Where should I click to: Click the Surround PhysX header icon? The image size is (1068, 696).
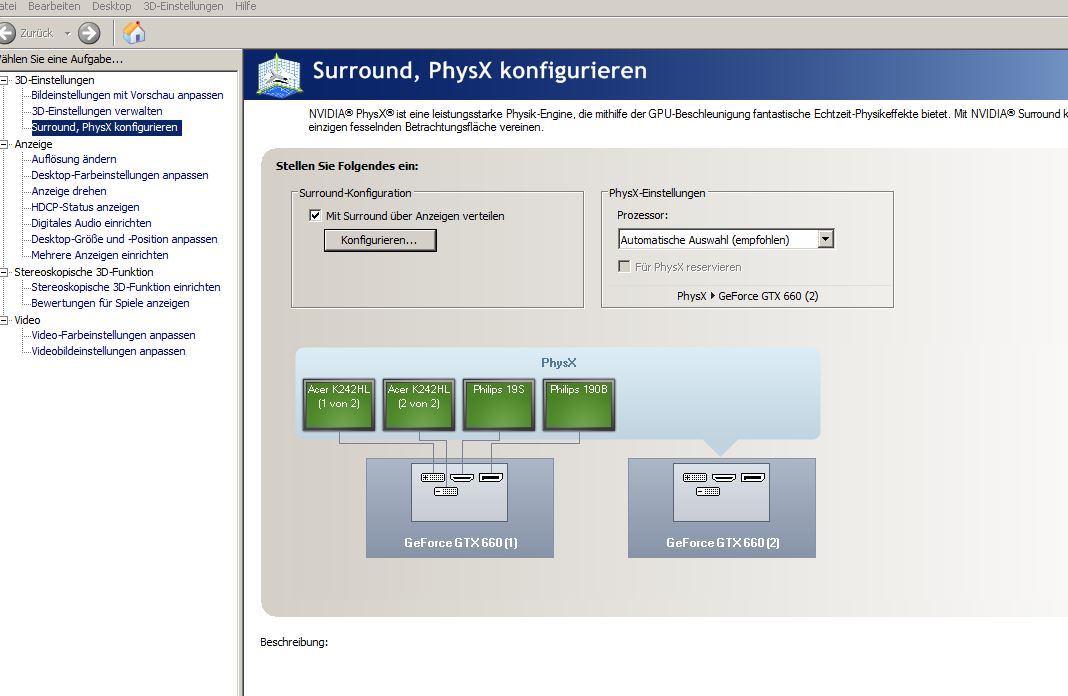coord(279,74)
